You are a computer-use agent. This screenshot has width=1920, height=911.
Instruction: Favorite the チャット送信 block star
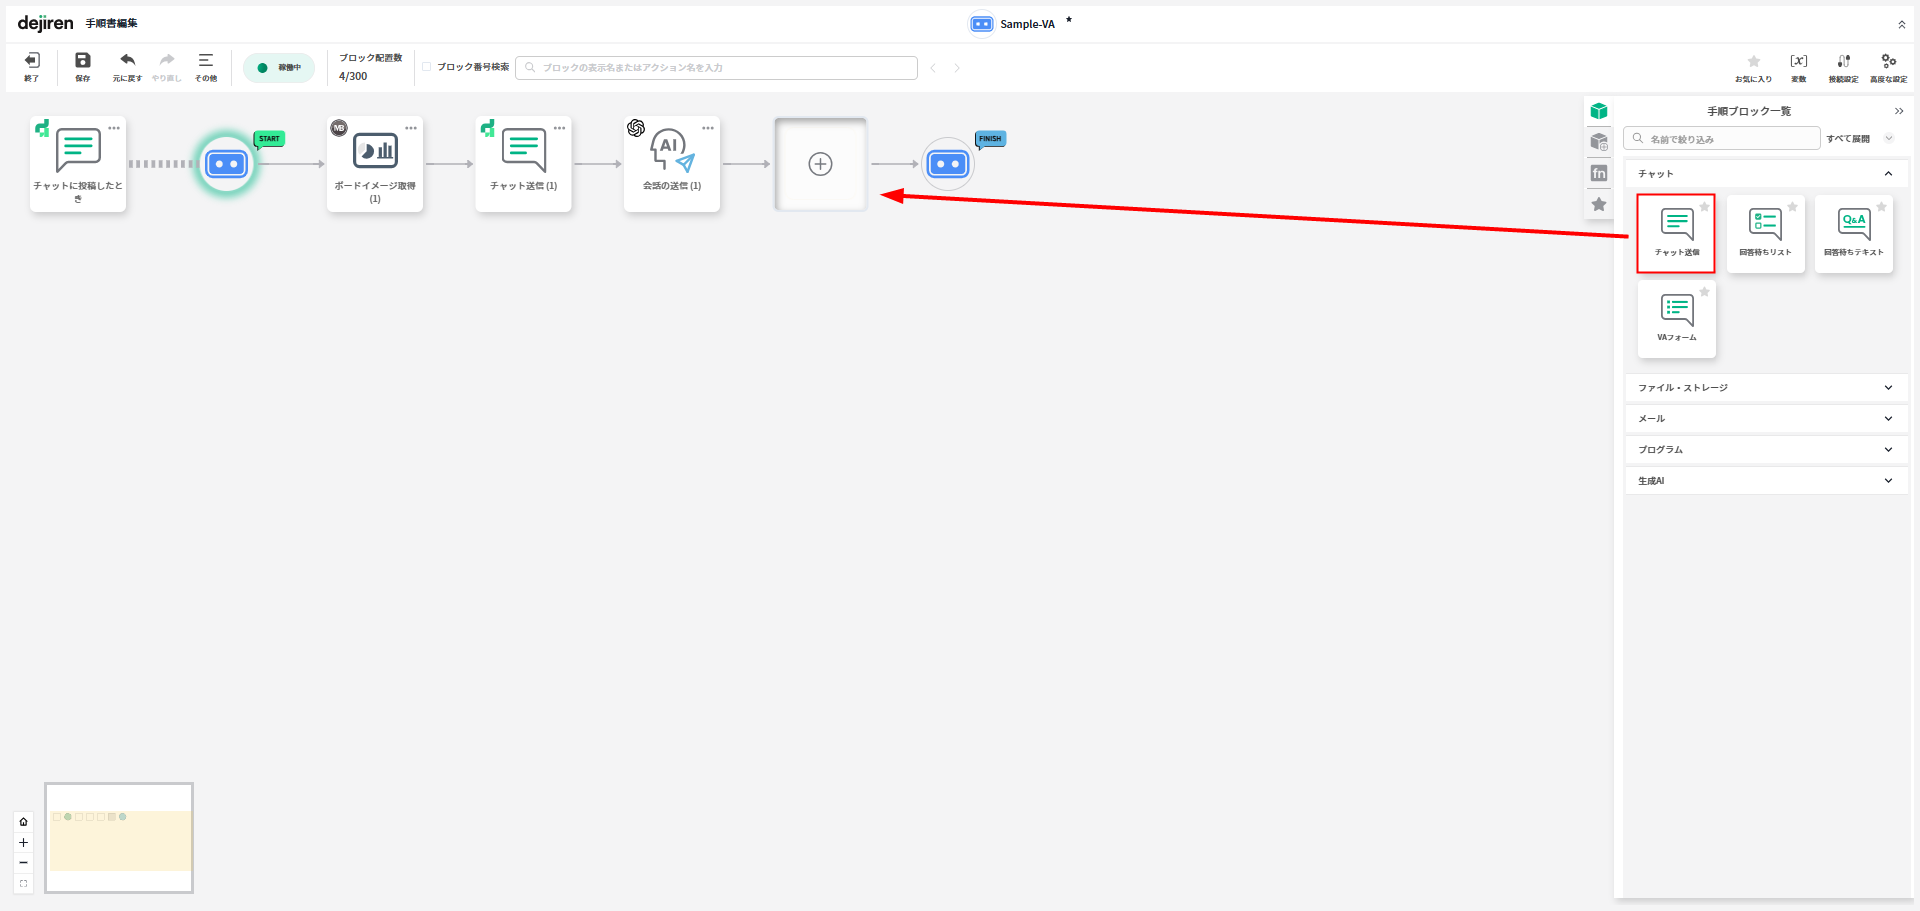(1704, 207)
